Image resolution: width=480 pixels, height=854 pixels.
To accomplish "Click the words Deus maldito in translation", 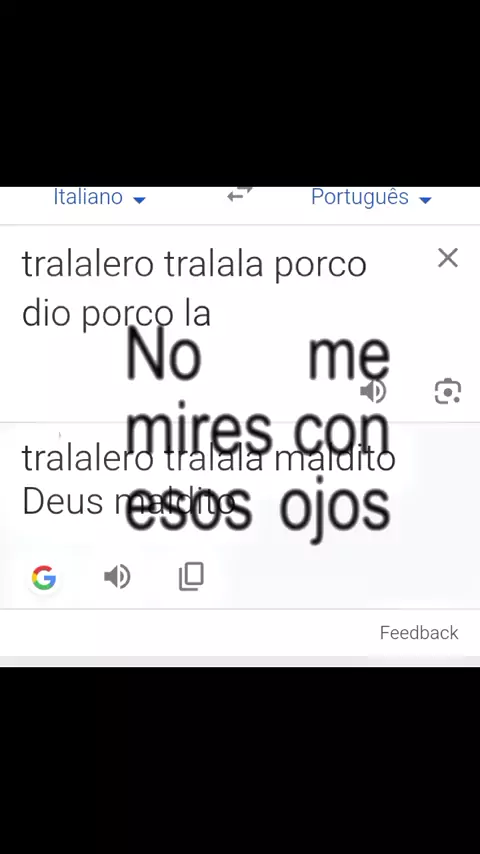I will pyautogui.click(x=129, y=502).
